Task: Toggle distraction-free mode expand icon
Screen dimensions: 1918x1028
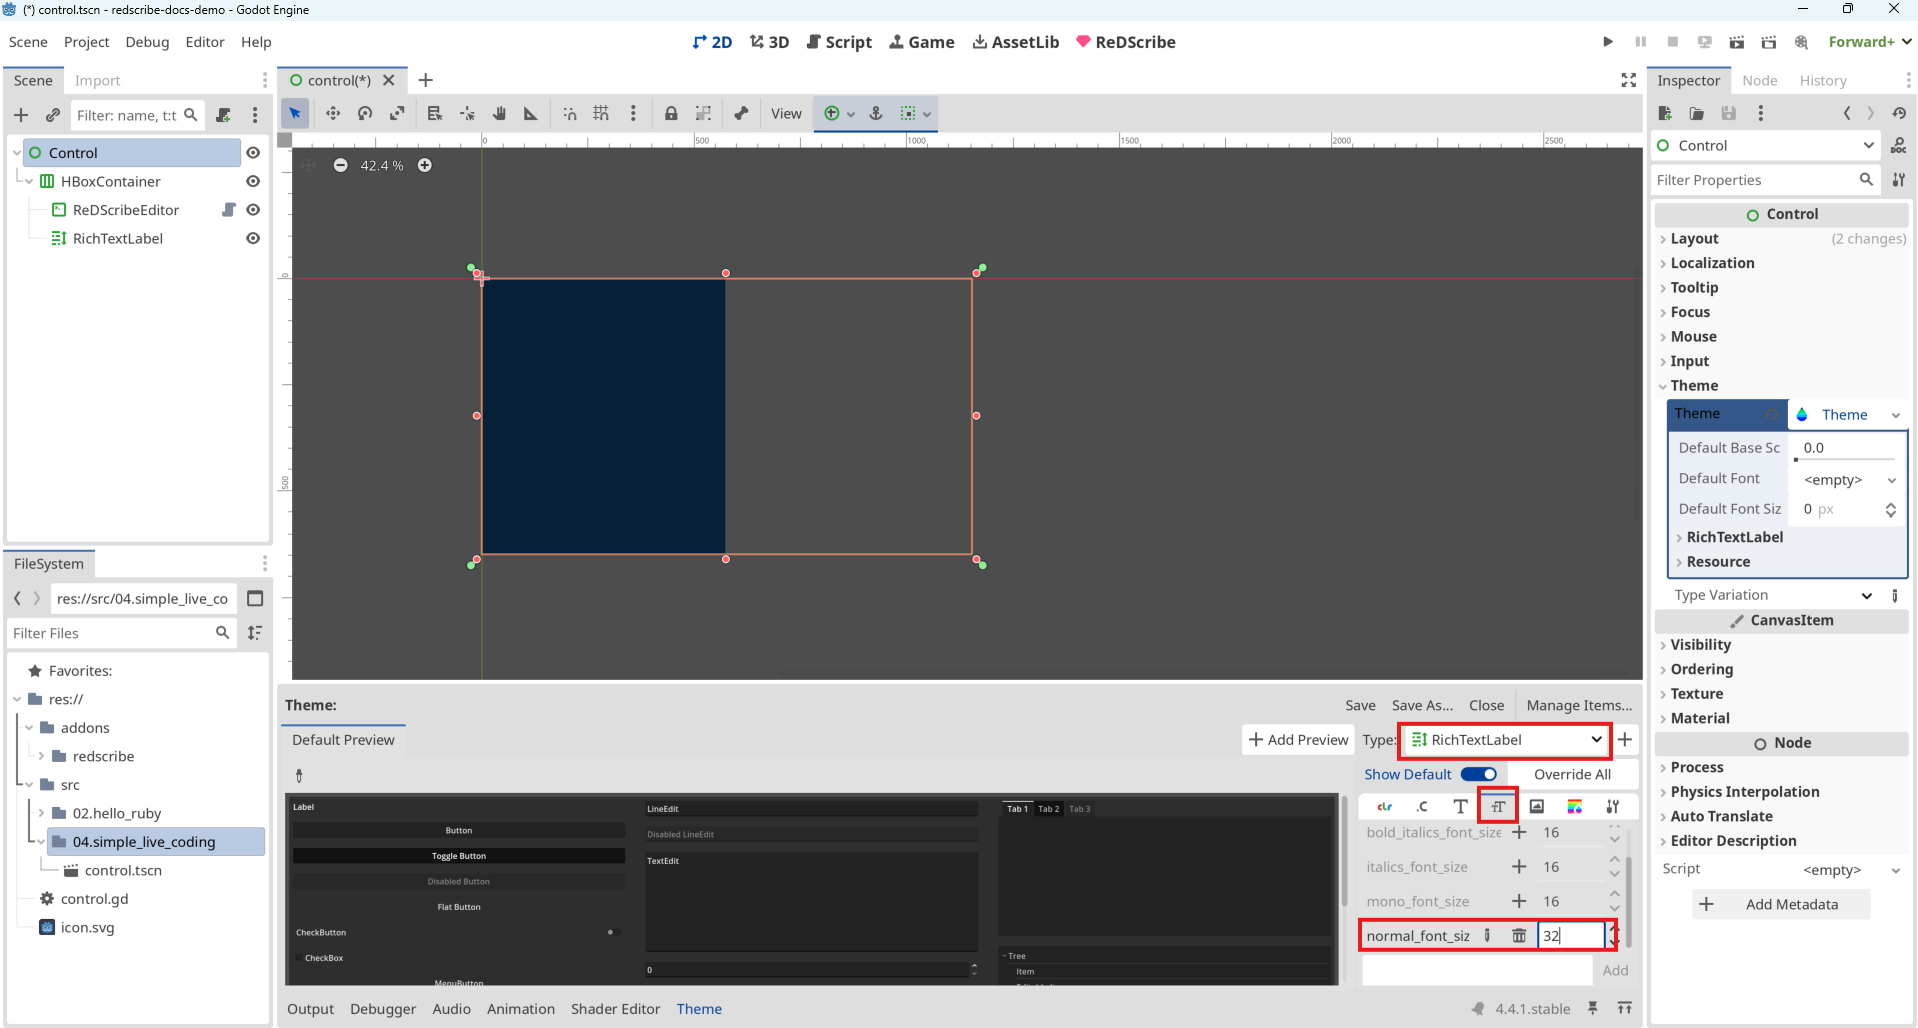Action: (1628, 80)
